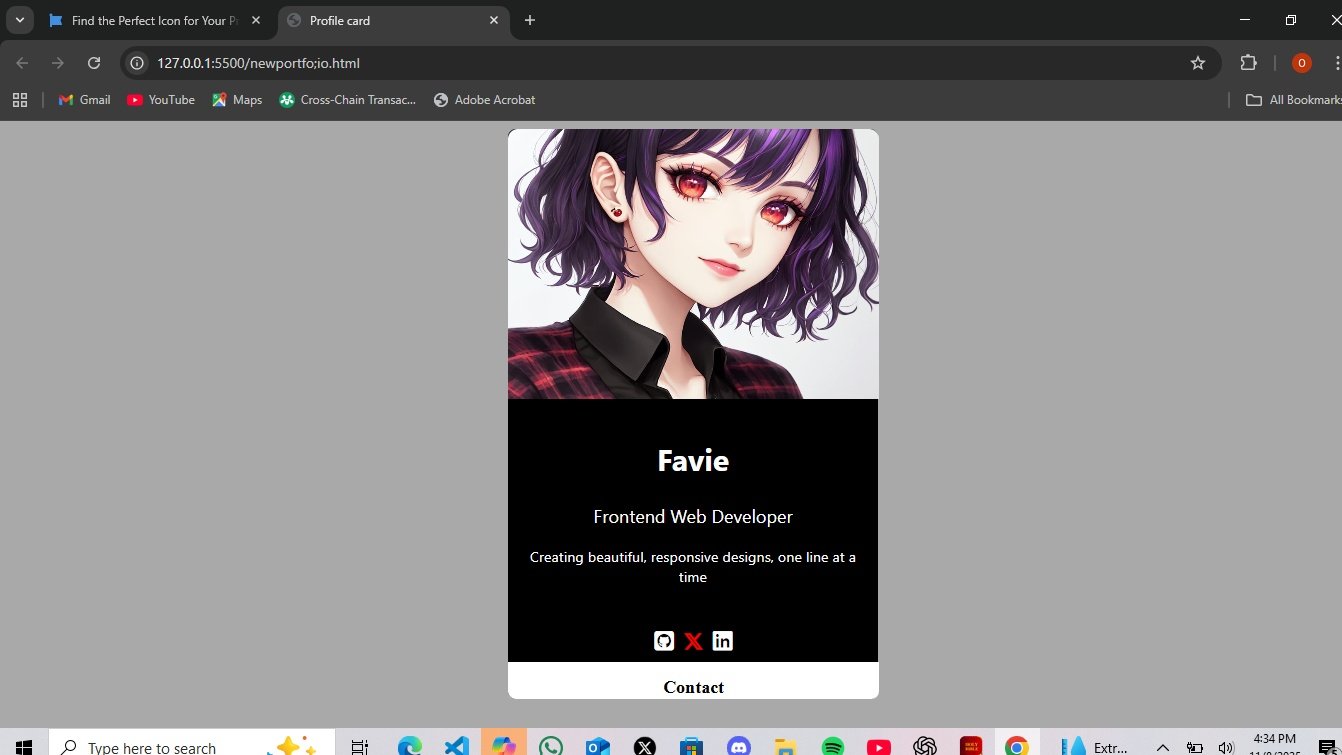Open Spotify from the taskbar

pyautogui.click(x=832, y=746)
